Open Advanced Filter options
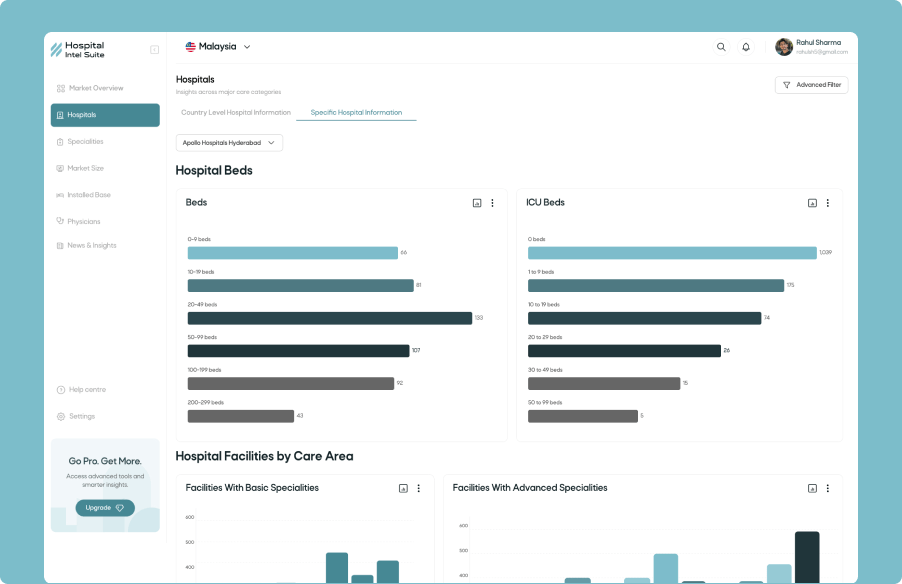902x584 pixels. coord(811,85)
